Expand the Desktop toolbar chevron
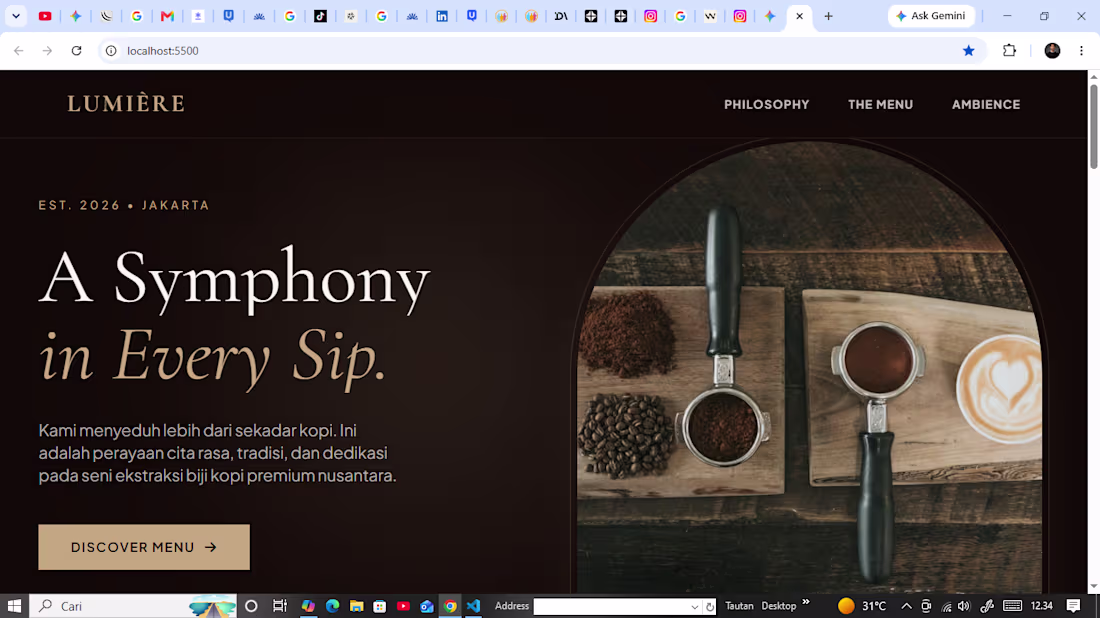Viewport: 1100px width, 618px height. (x=806, y=602)
